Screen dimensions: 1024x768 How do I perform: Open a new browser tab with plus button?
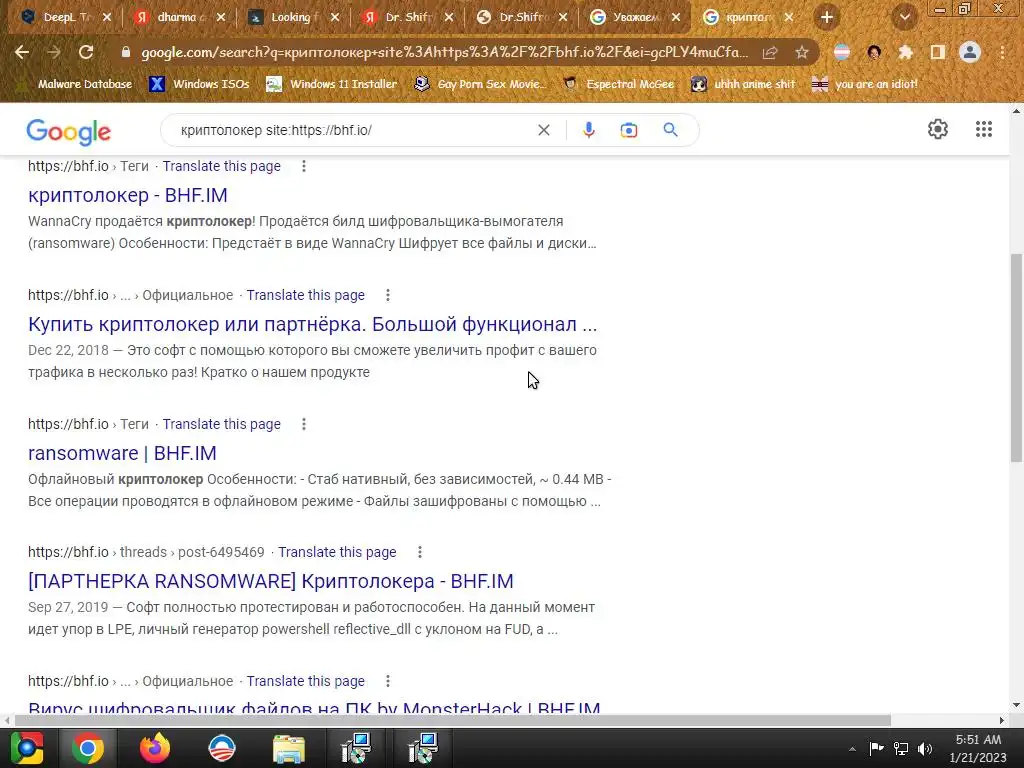click(827, 17)
